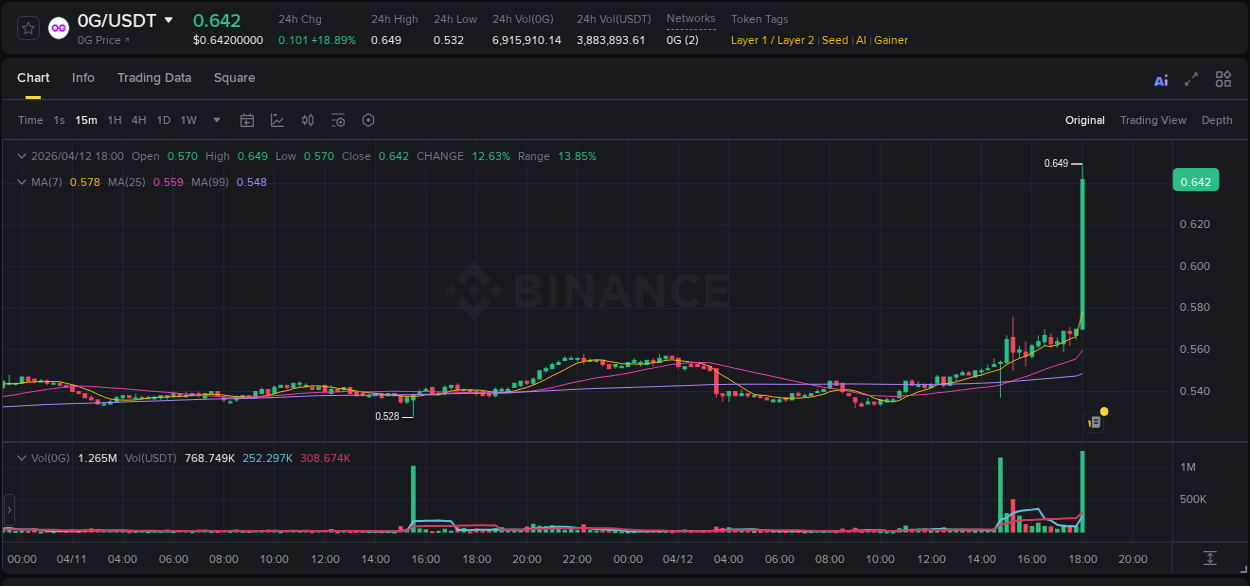Open the hexagon chart settings icon
This screenshot has height=586, width=1250.
tap(368, 120)
